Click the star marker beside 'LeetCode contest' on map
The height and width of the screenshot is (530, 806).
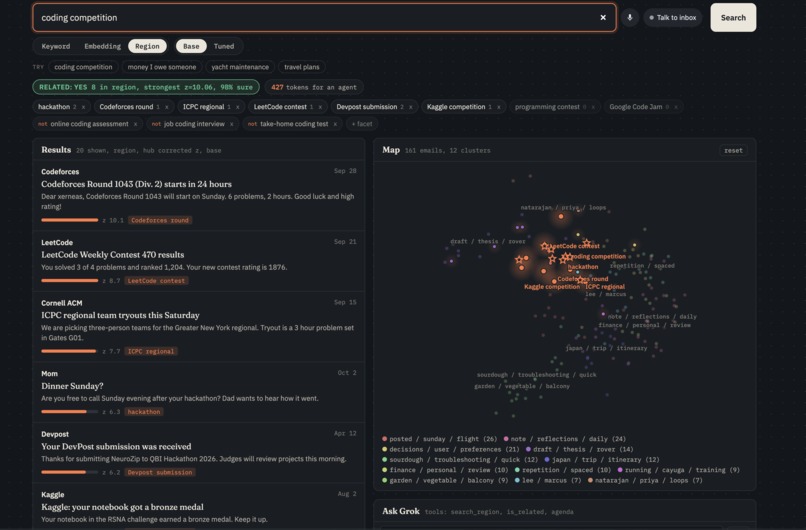pos(544,246)
